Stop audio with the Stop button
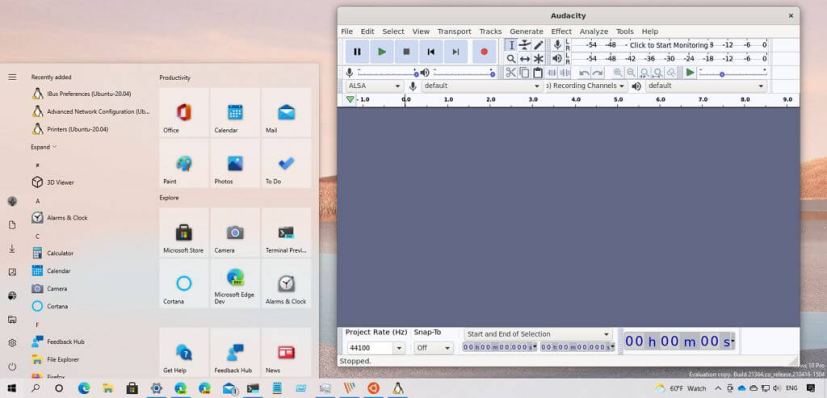The height and width of the screenshot is (398, 827). click(x=406, y=52)
